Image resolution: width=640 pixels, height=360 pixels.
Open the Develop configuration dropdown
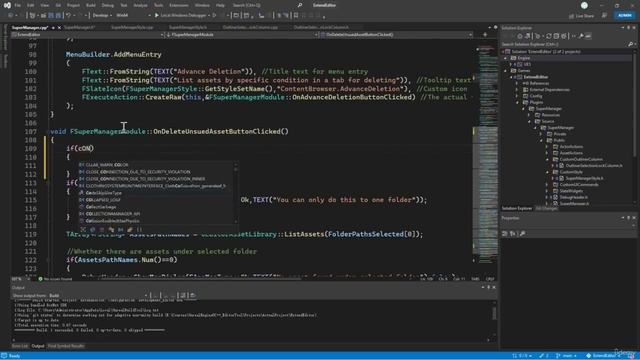102,16
